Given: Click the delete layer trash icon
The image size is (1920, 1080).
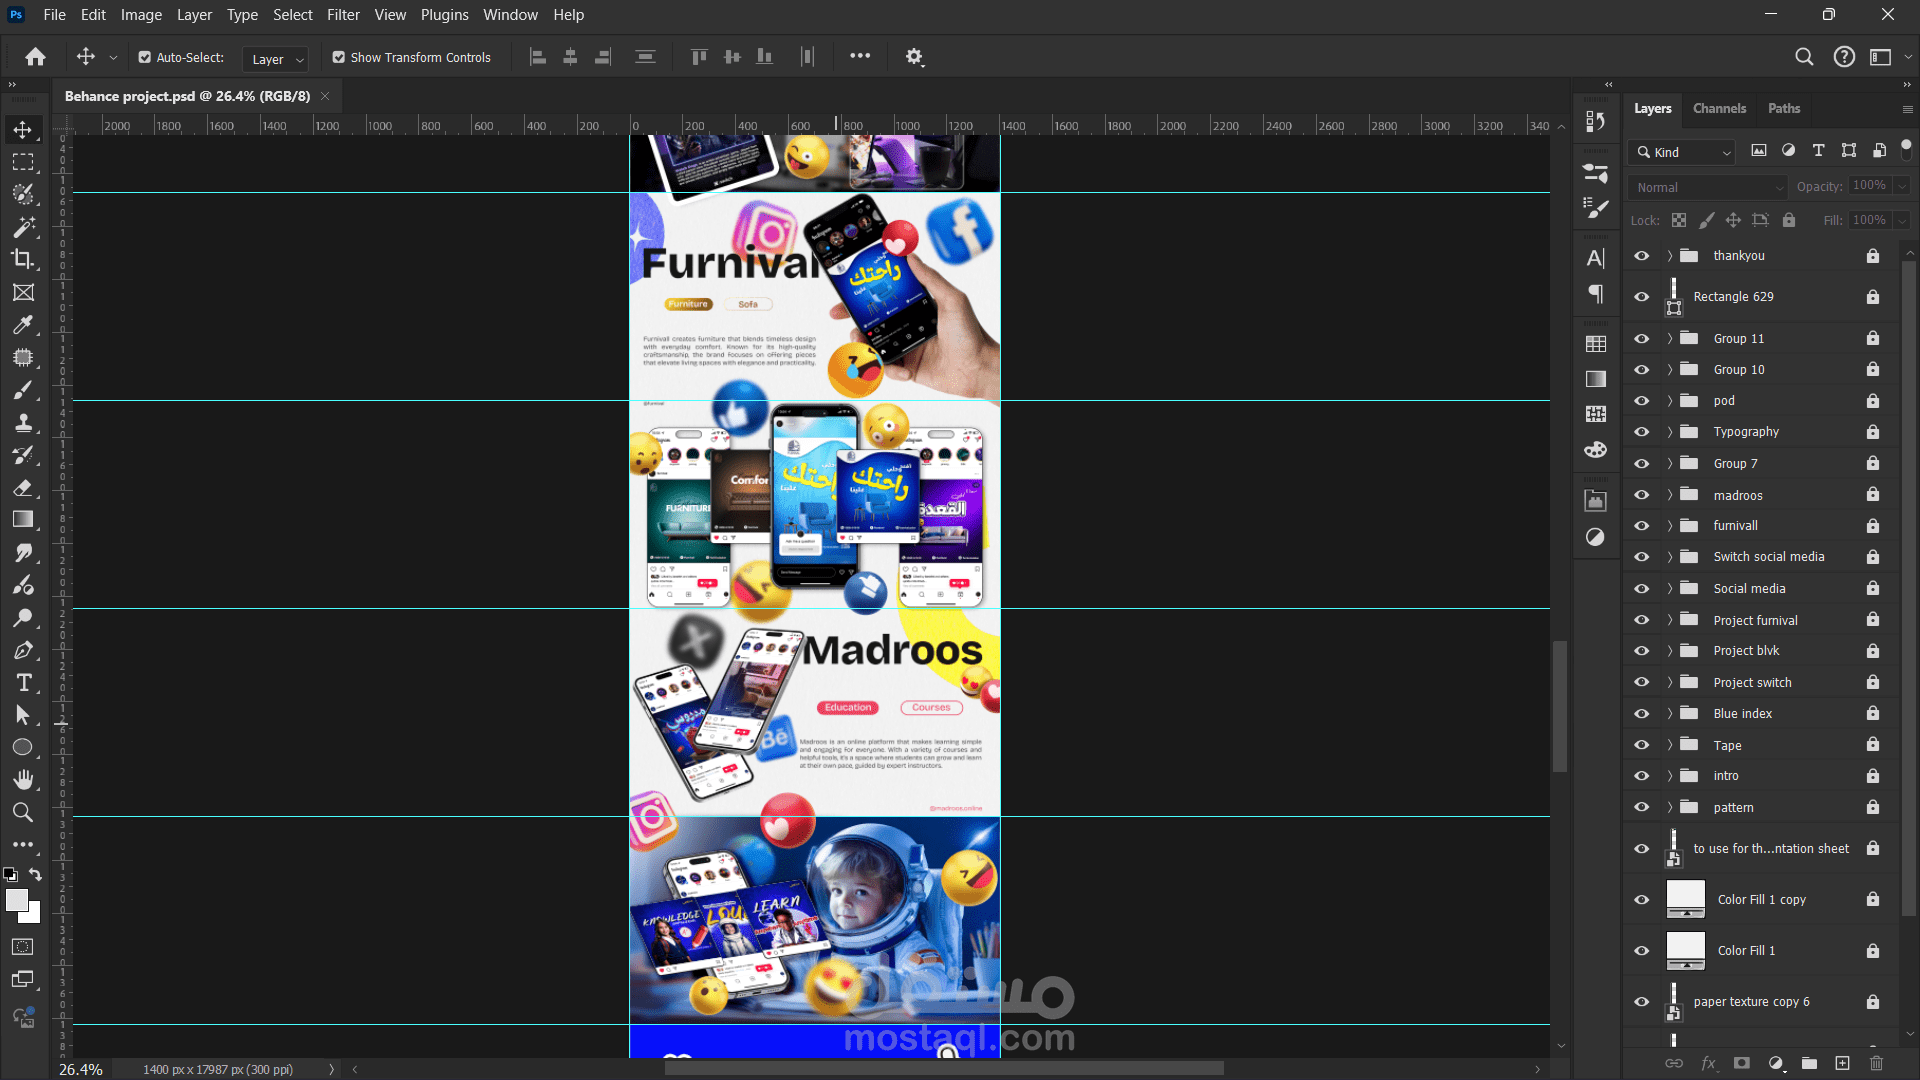Looking at the screenshot, I should point(1876,1063).
